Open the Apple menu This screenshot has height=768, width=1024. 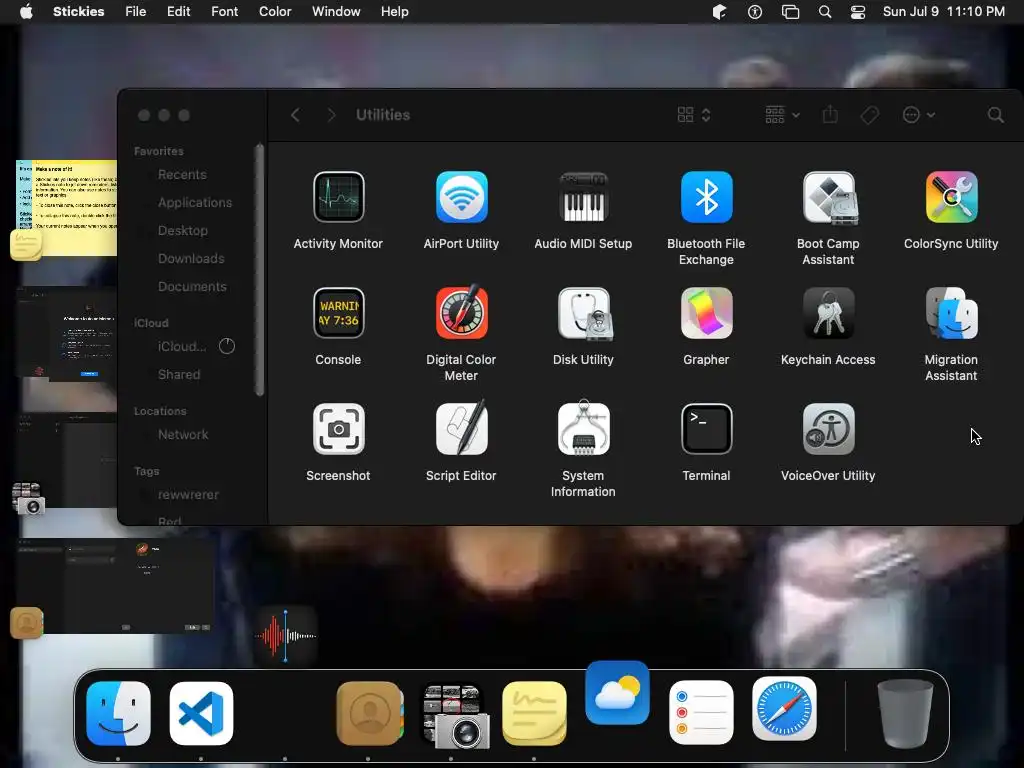[26, 12]
